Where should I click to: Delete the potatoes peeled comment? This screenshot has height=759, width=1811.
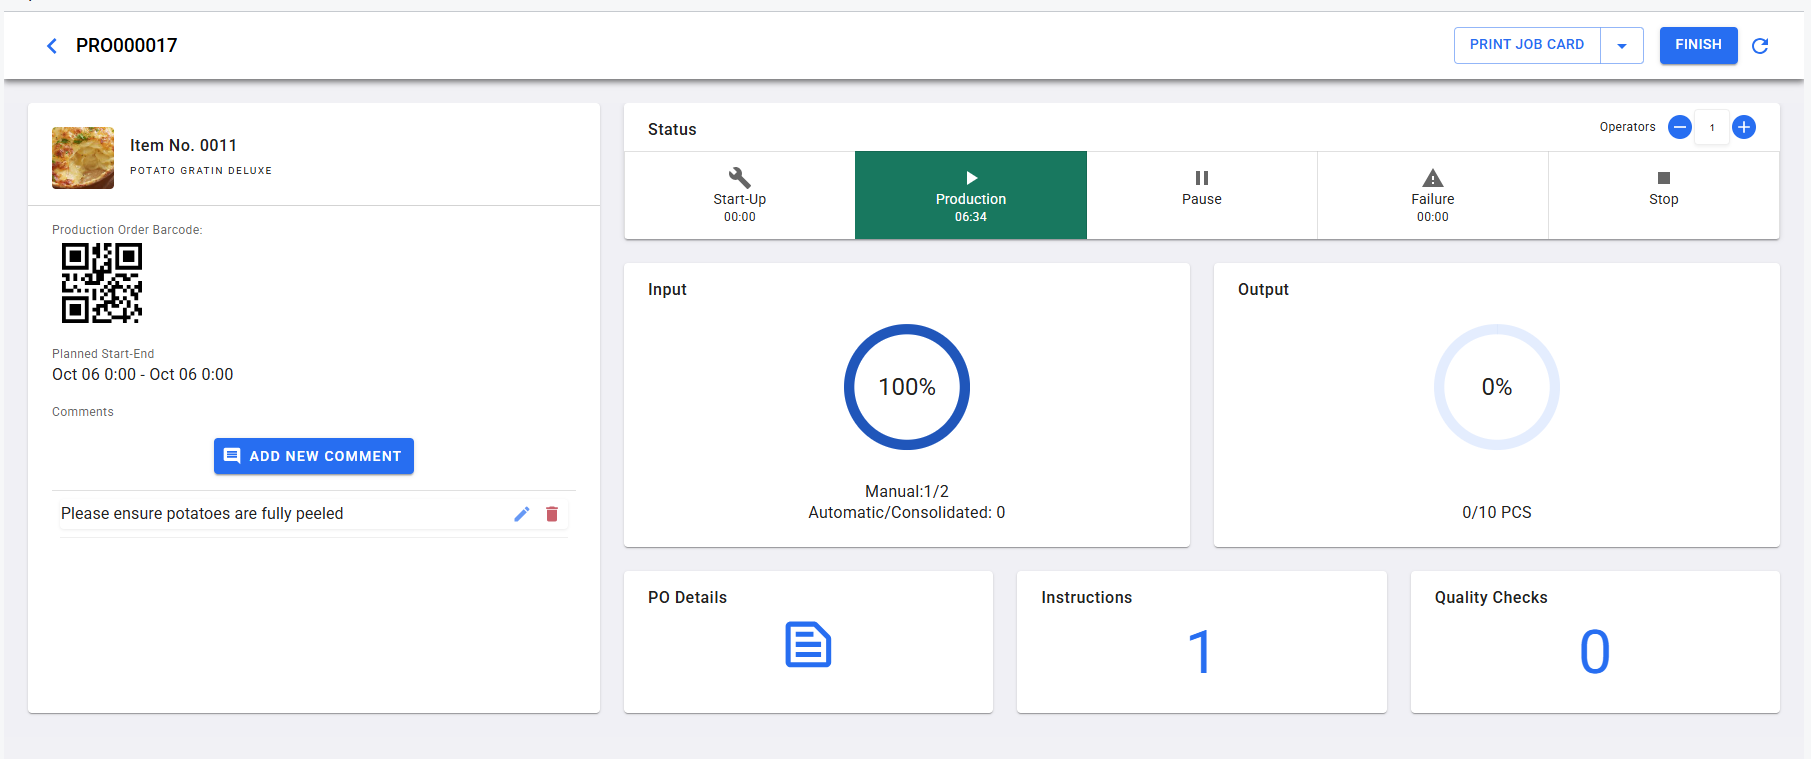point(552,514)
